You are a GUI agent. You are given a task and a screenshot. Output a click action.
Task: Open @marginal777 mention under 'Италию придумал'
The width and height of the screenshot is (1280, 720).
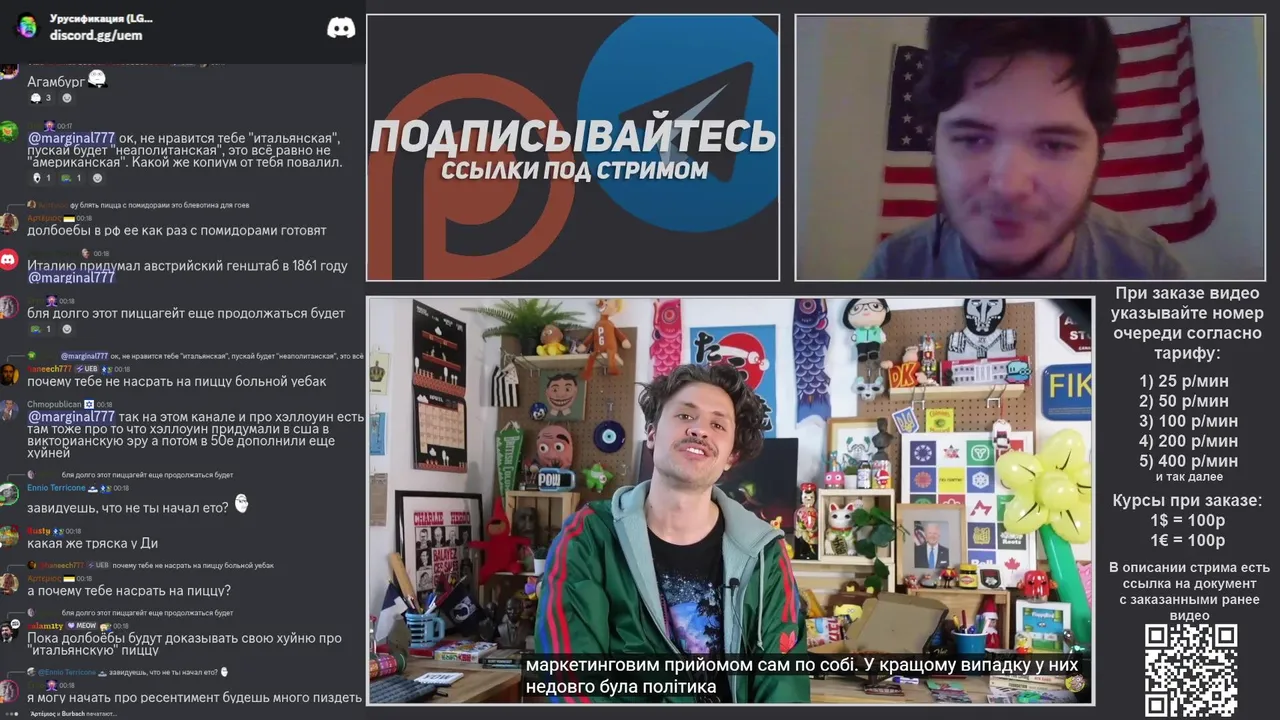pos(71,278)
